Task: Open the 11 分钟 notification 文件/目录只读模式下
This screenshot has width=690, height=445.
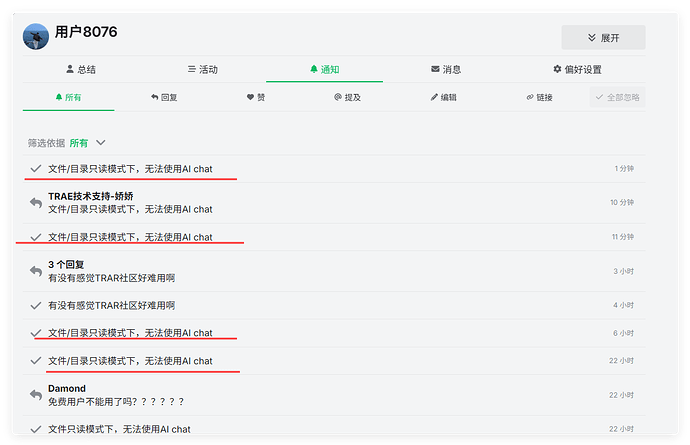Action: tap(334, 237)
